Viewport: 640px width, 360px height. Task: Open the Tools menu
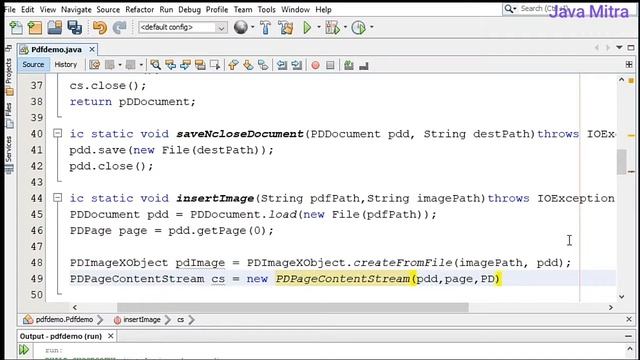(267, 9)
